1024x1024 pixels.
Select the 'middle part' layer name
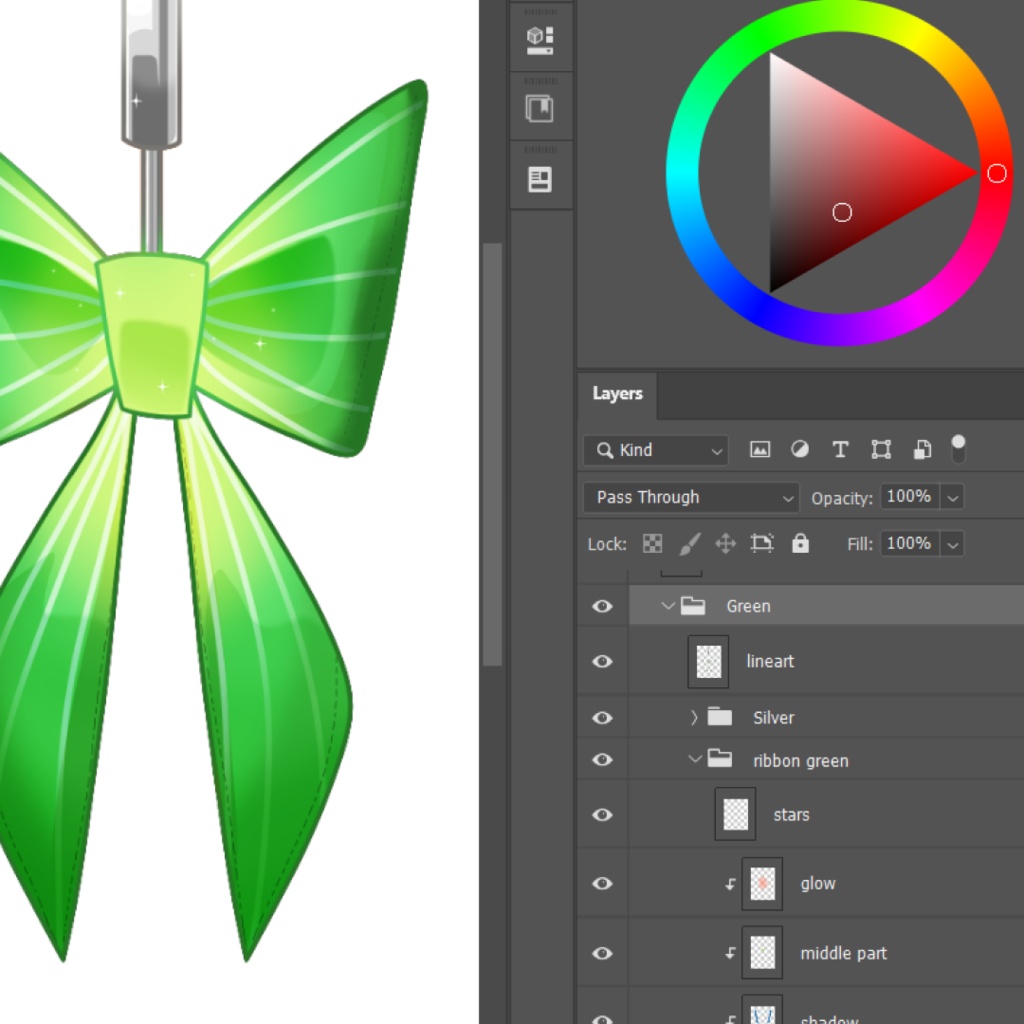843,953
